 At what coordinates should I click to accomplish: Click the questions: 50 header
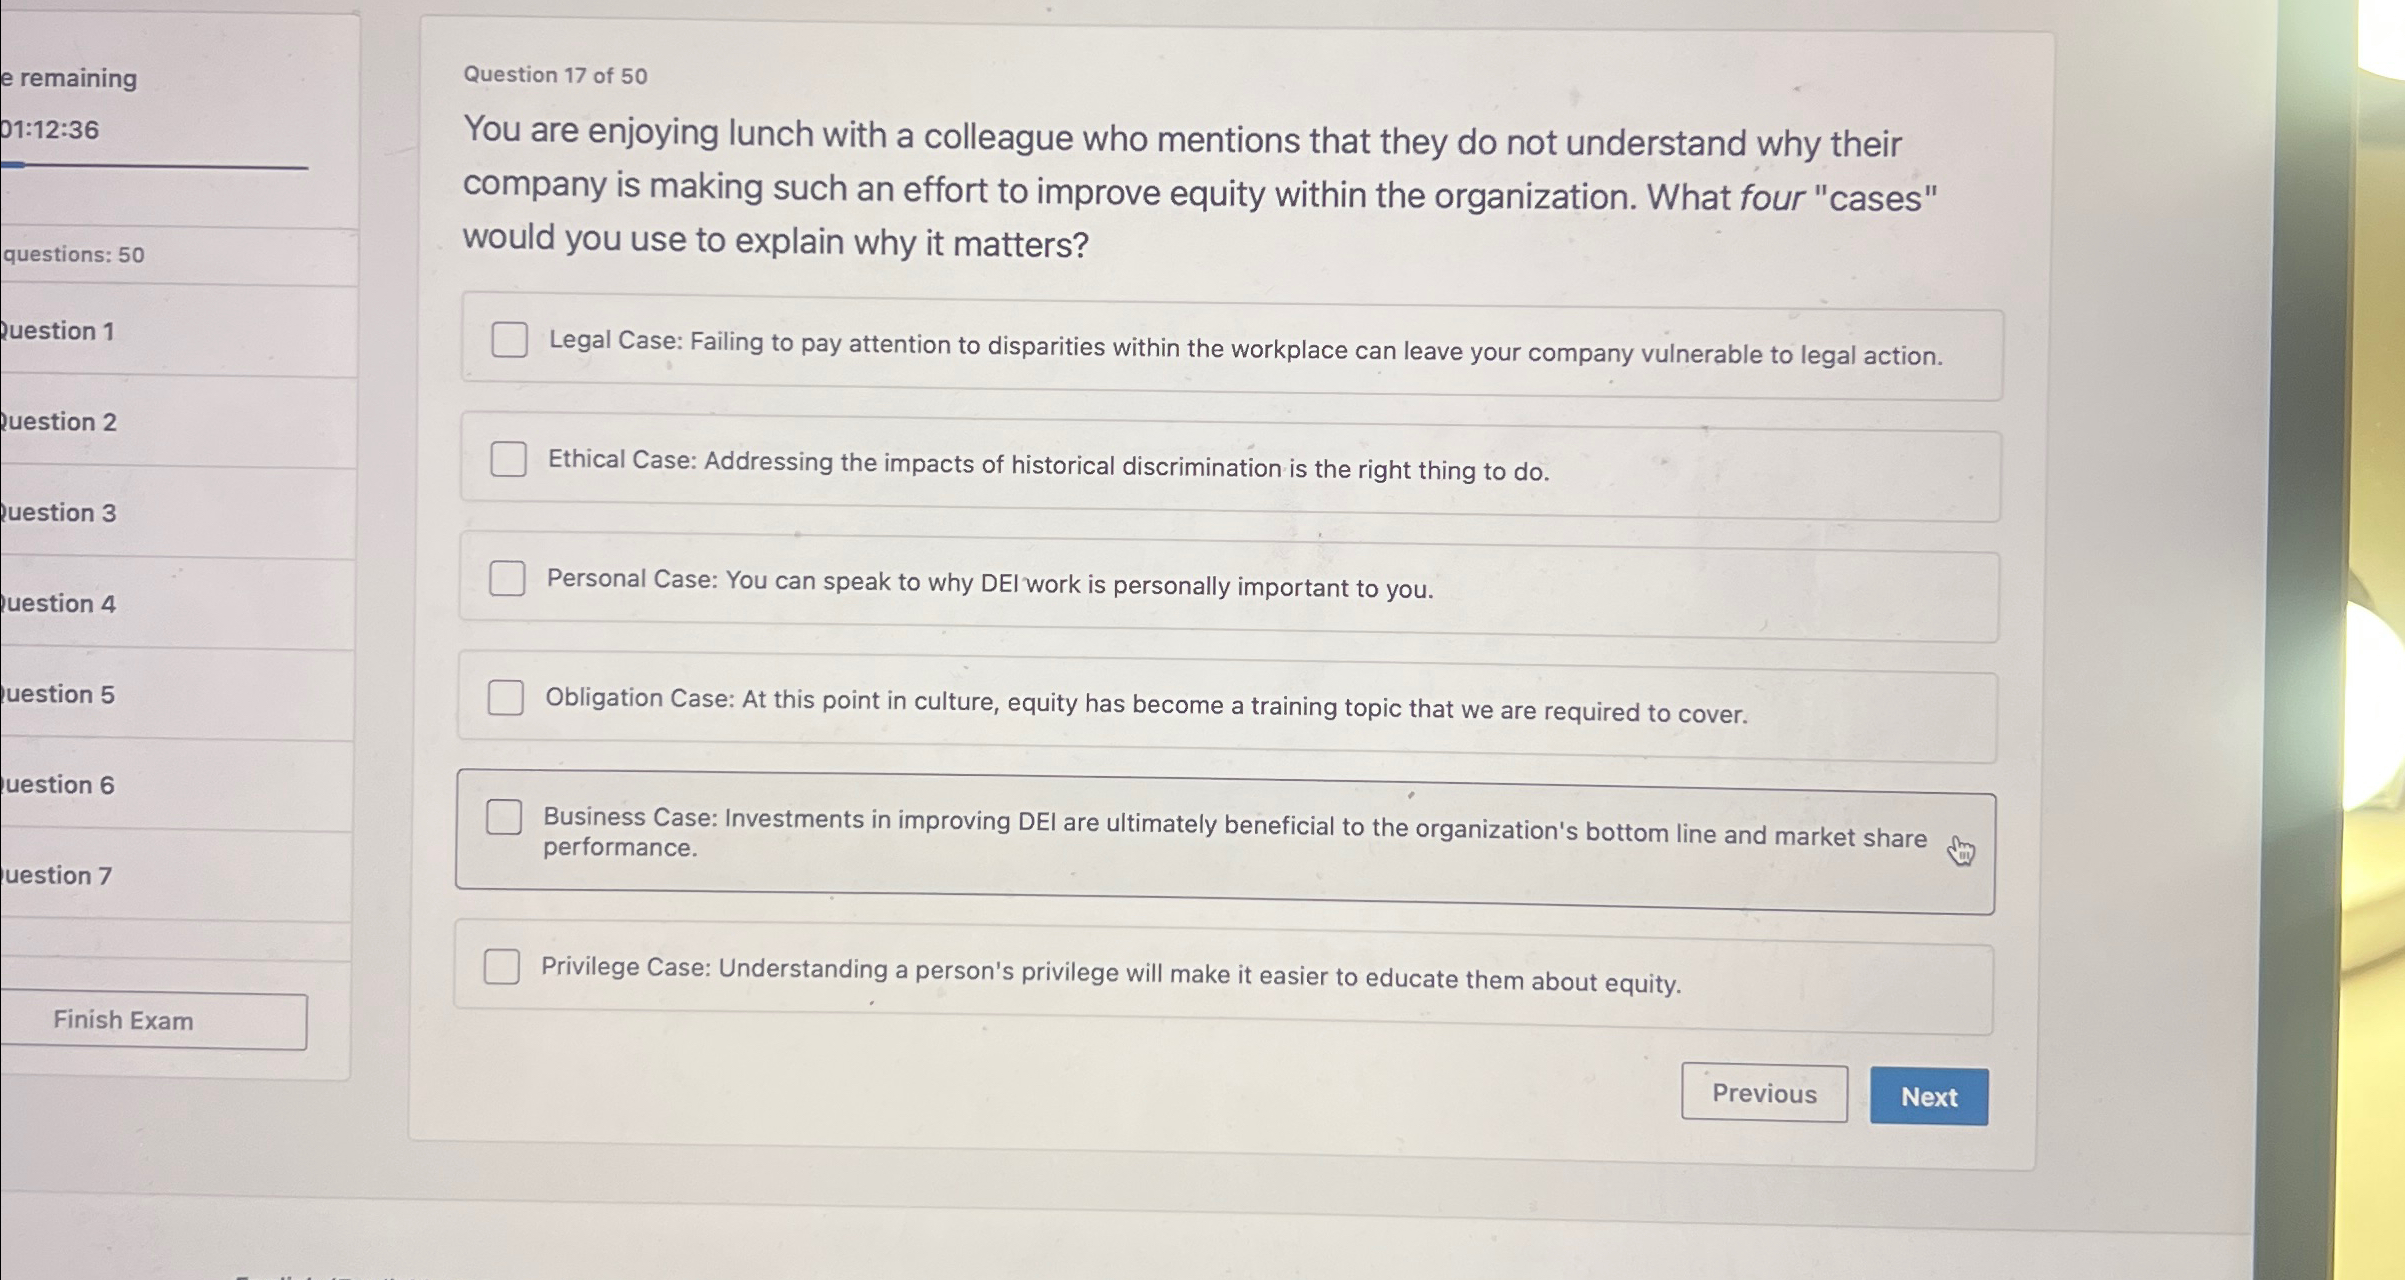(72, 254)
